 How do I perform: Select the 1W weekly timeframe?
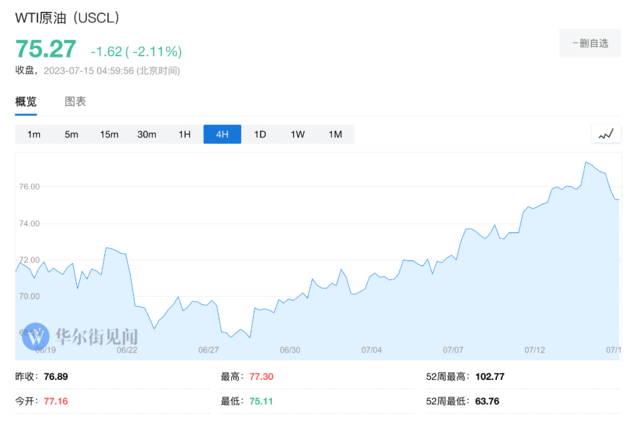tap(297, 135)
